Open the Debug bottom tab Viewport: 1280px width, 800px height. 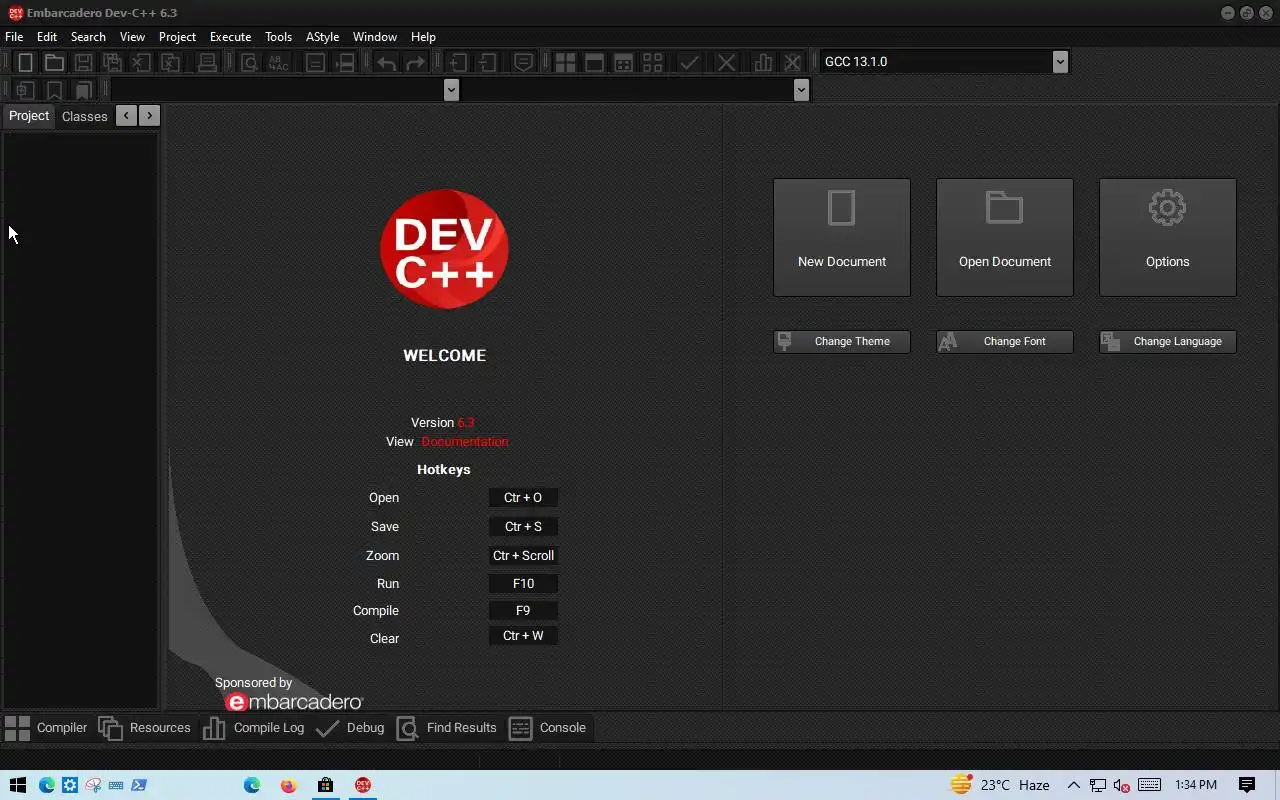coord(350,728)
